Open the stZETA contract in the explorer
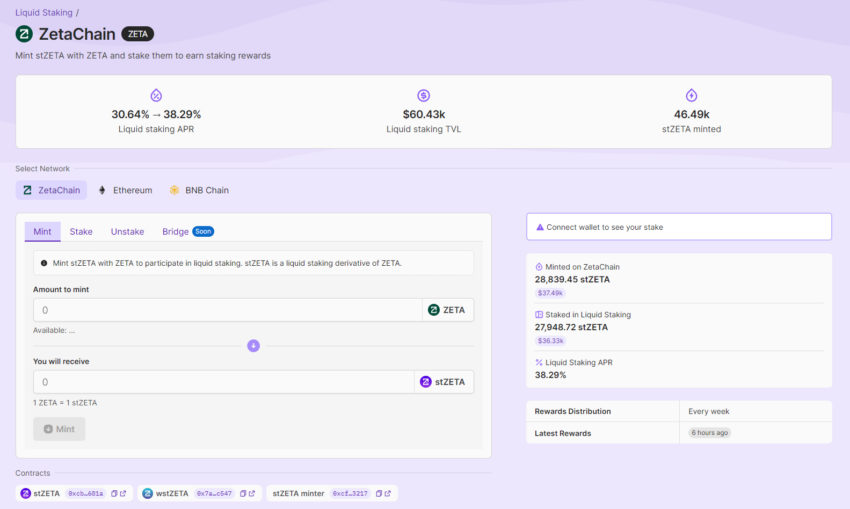Viewport: 850px width, 509px height. (123, 494)
